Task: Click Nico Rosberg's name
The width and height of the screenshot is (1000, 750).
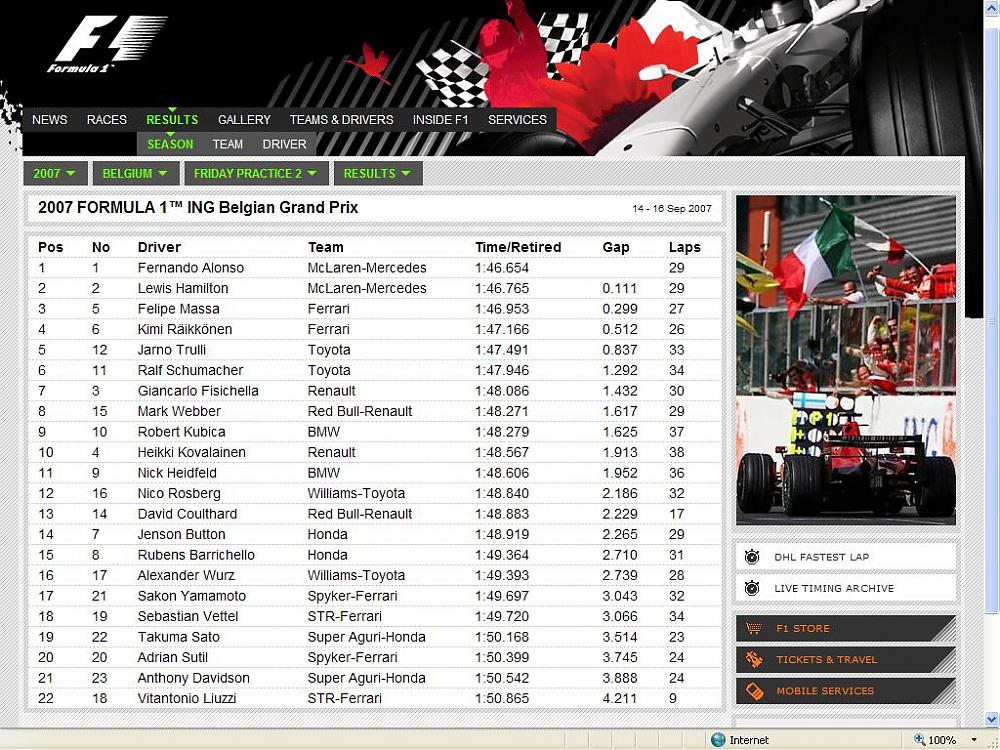Action: 179,493
